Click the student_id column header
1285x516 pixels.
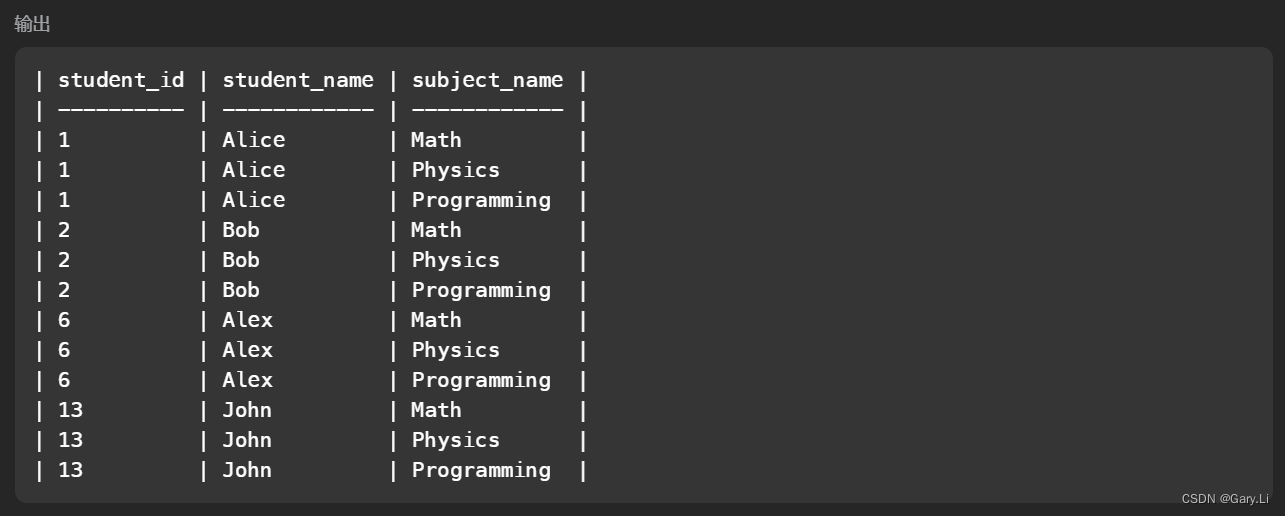(121, 80)
